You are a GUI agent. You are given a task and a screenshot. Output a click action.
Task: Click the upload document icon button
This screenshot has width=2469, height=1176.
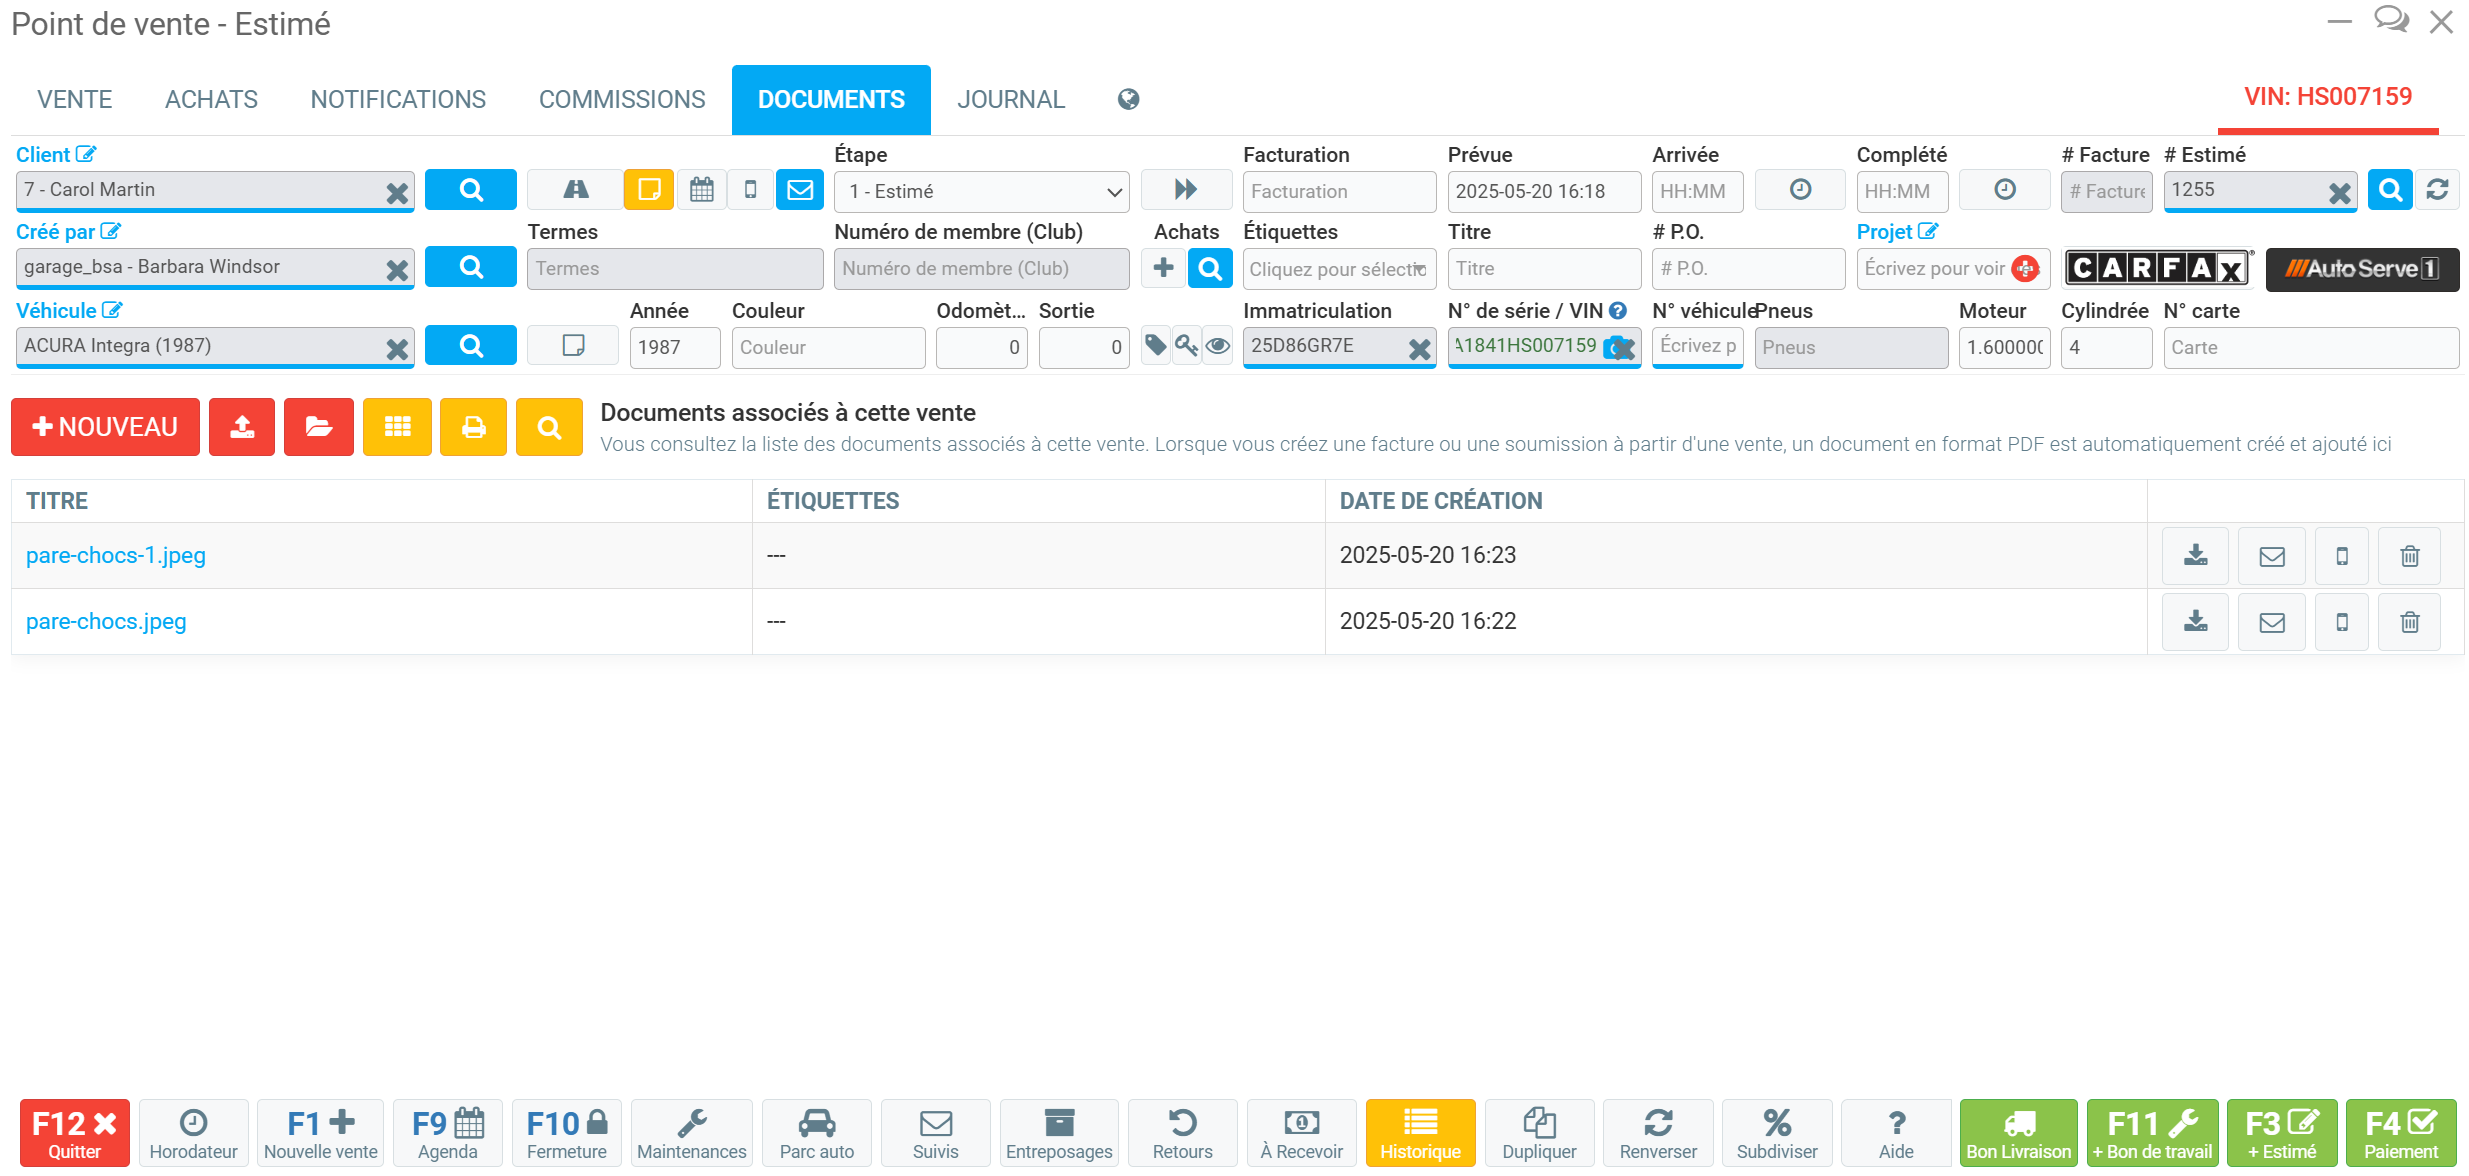242,427
